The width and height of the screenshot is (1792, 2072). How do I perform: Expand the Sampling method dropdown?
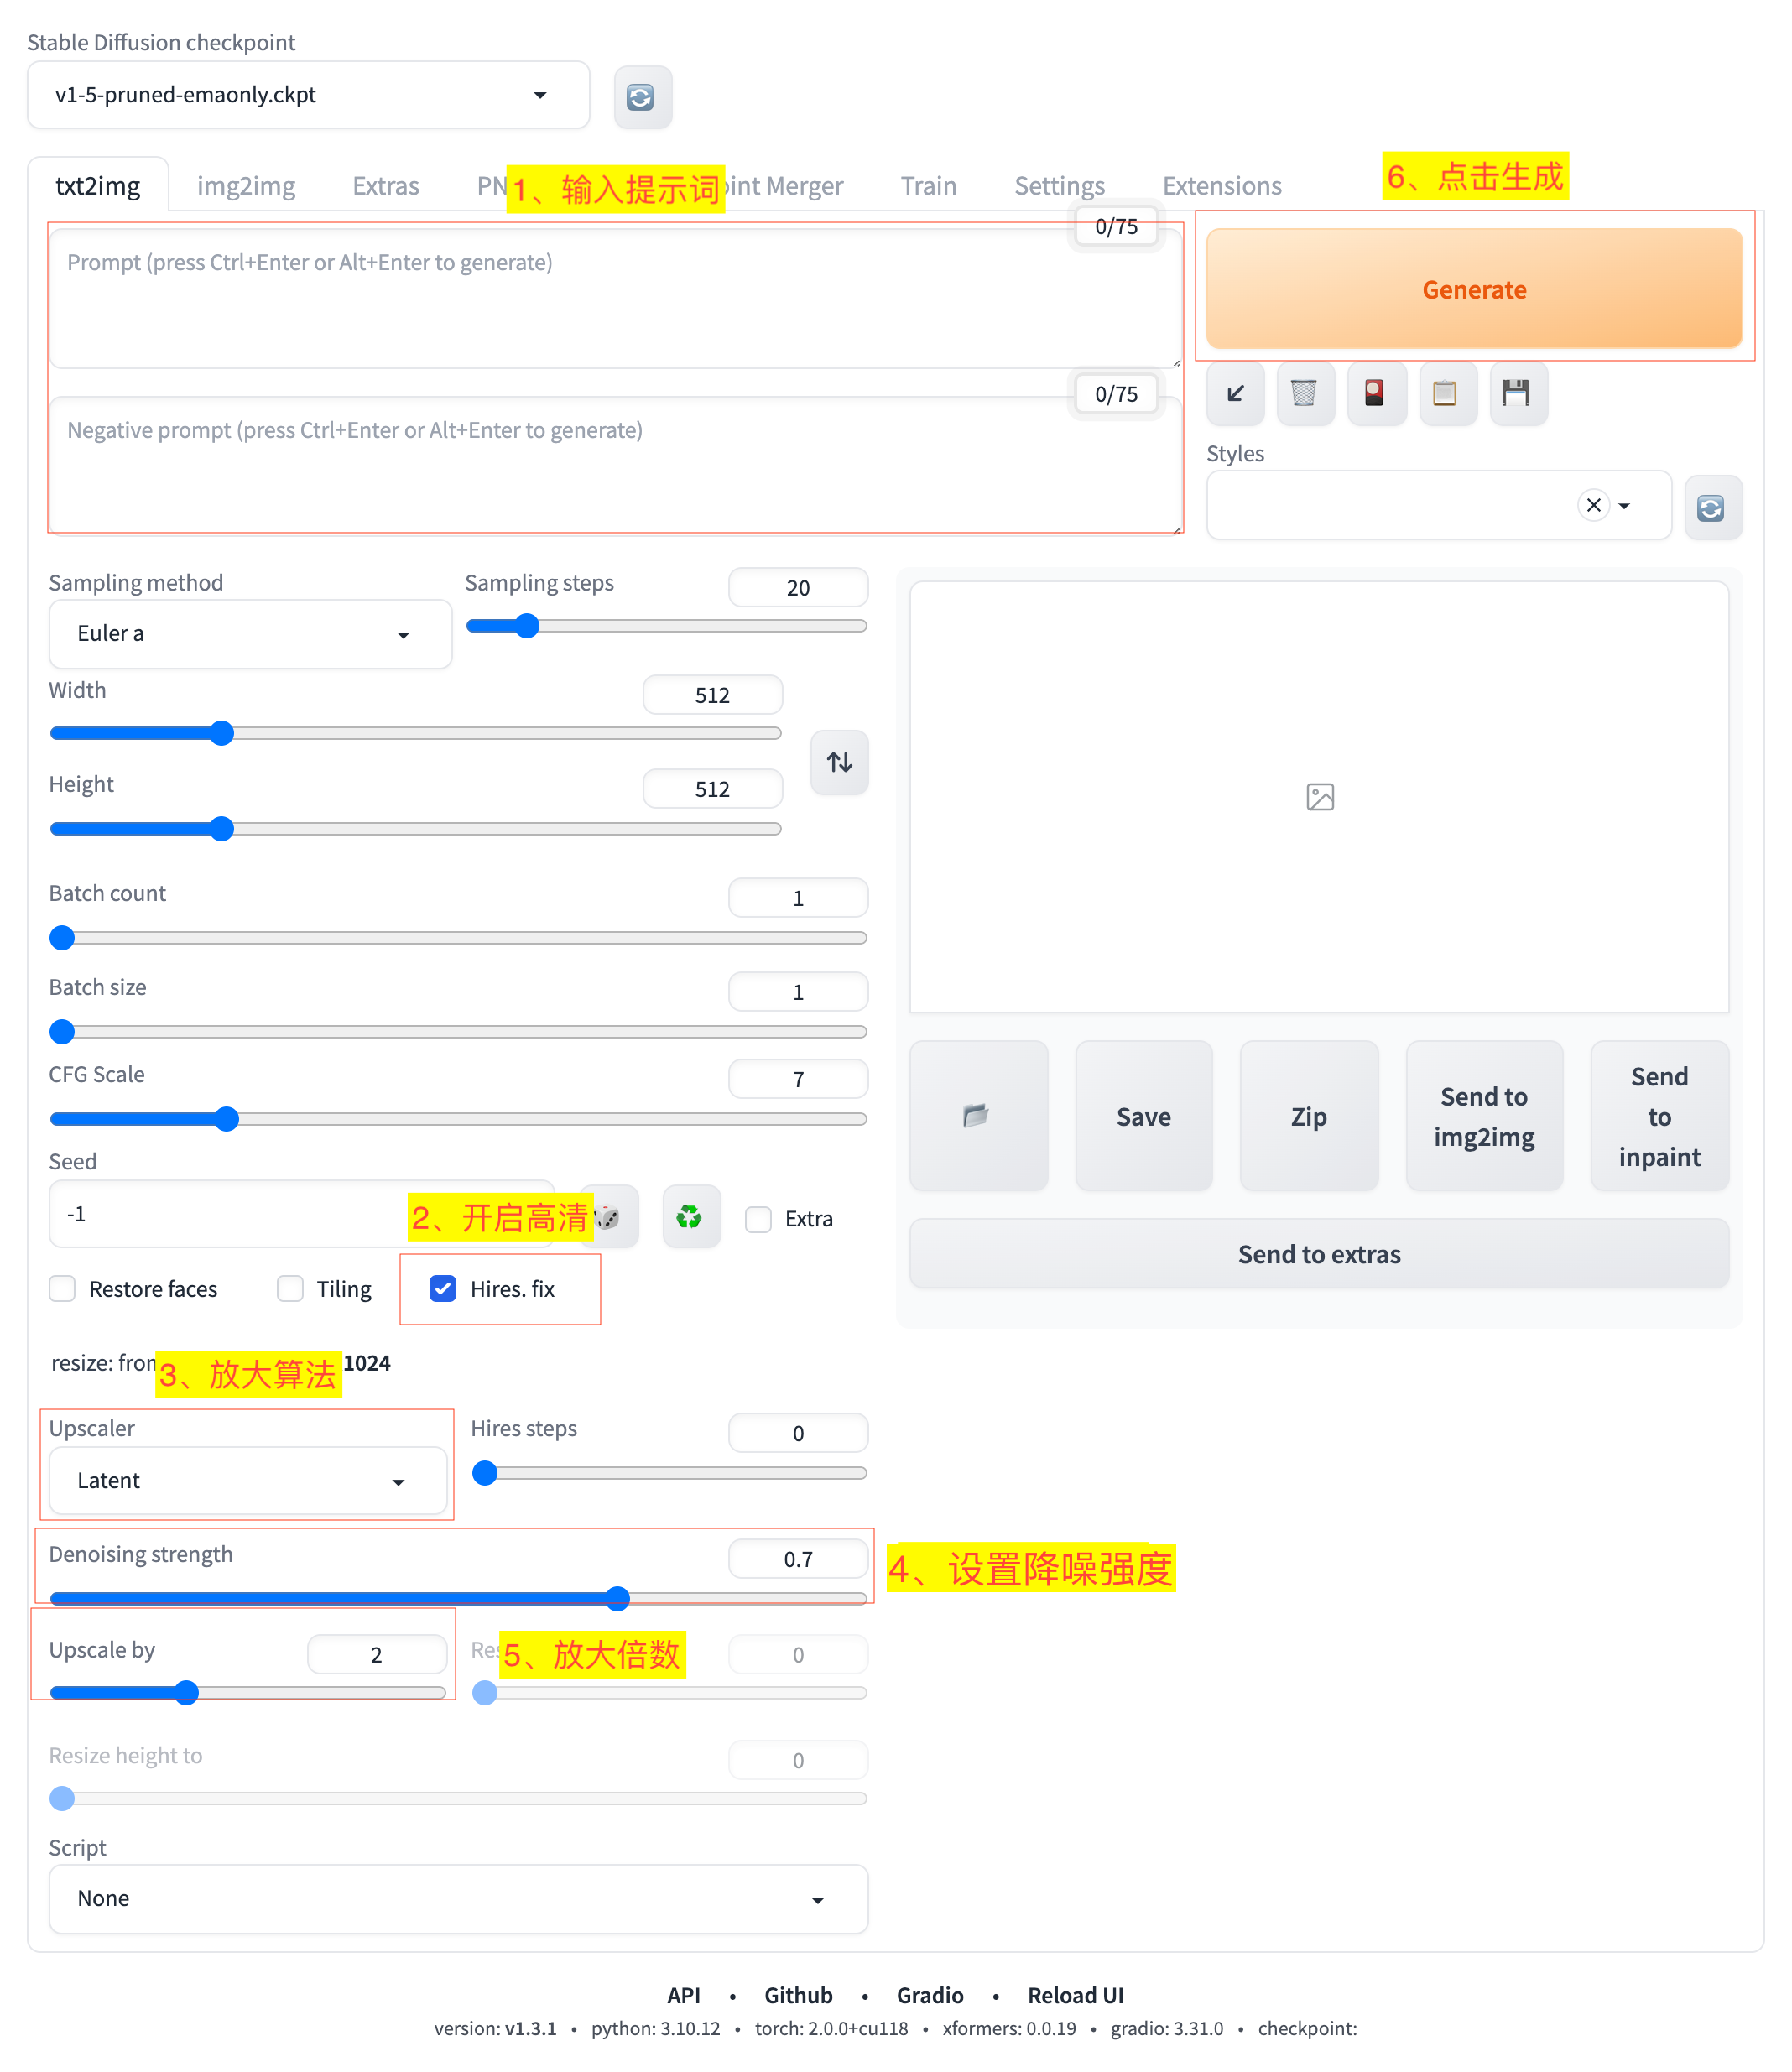(x=249, y=634)
